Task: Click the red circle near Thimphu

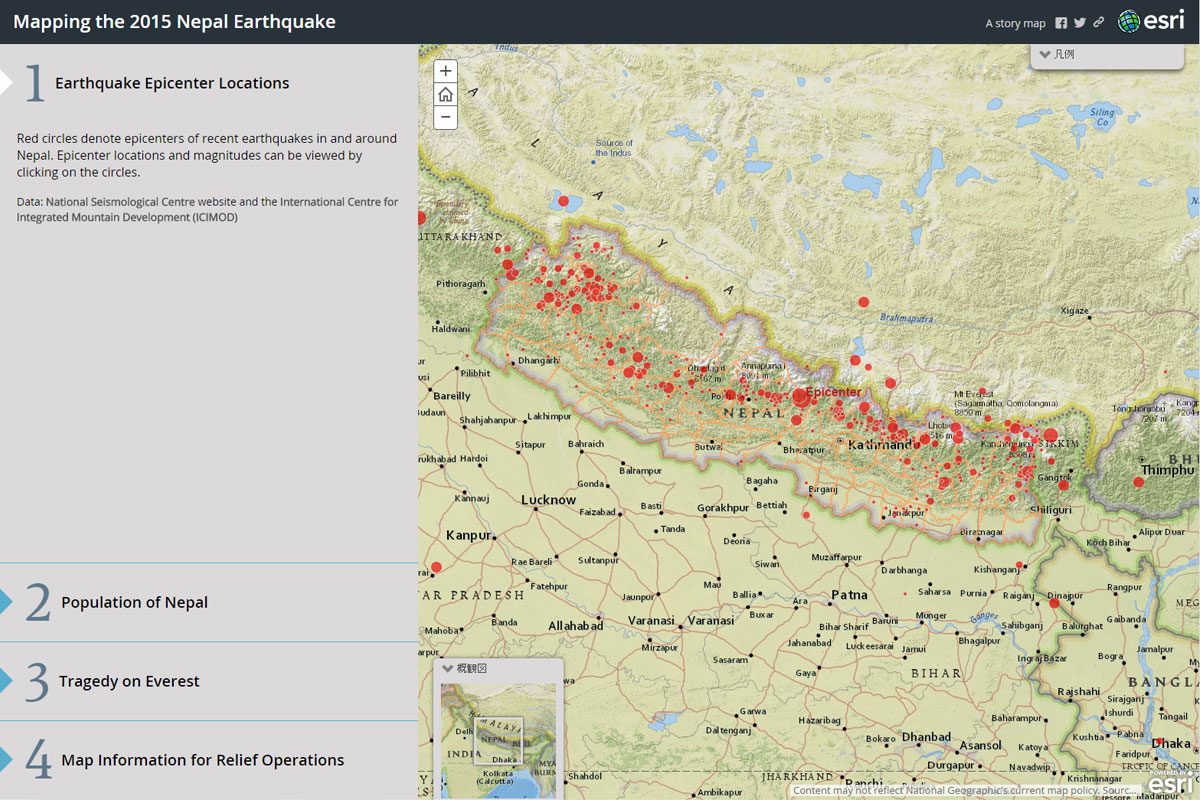Action: (x=1138, y=482)
